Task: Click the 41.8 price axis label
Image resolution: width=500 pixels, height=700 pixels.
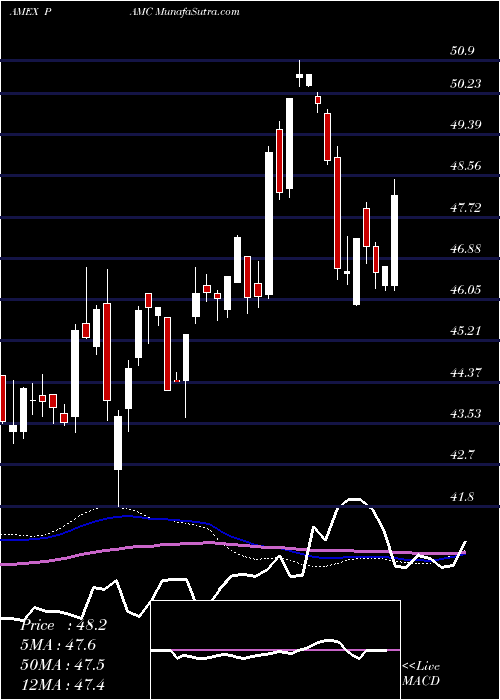Action: pyautogui.click(x=462, y=497)
